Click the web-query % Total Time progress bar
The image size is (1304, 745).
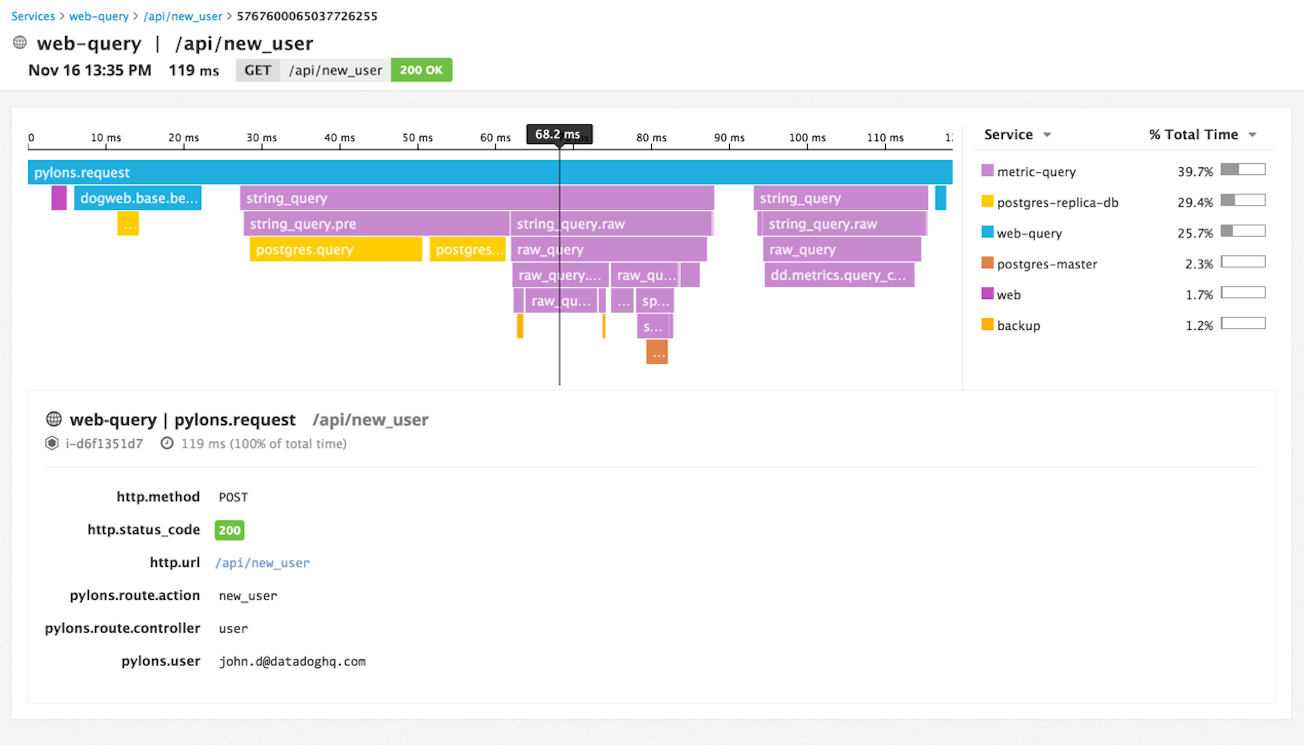[x=1243, y=230]
